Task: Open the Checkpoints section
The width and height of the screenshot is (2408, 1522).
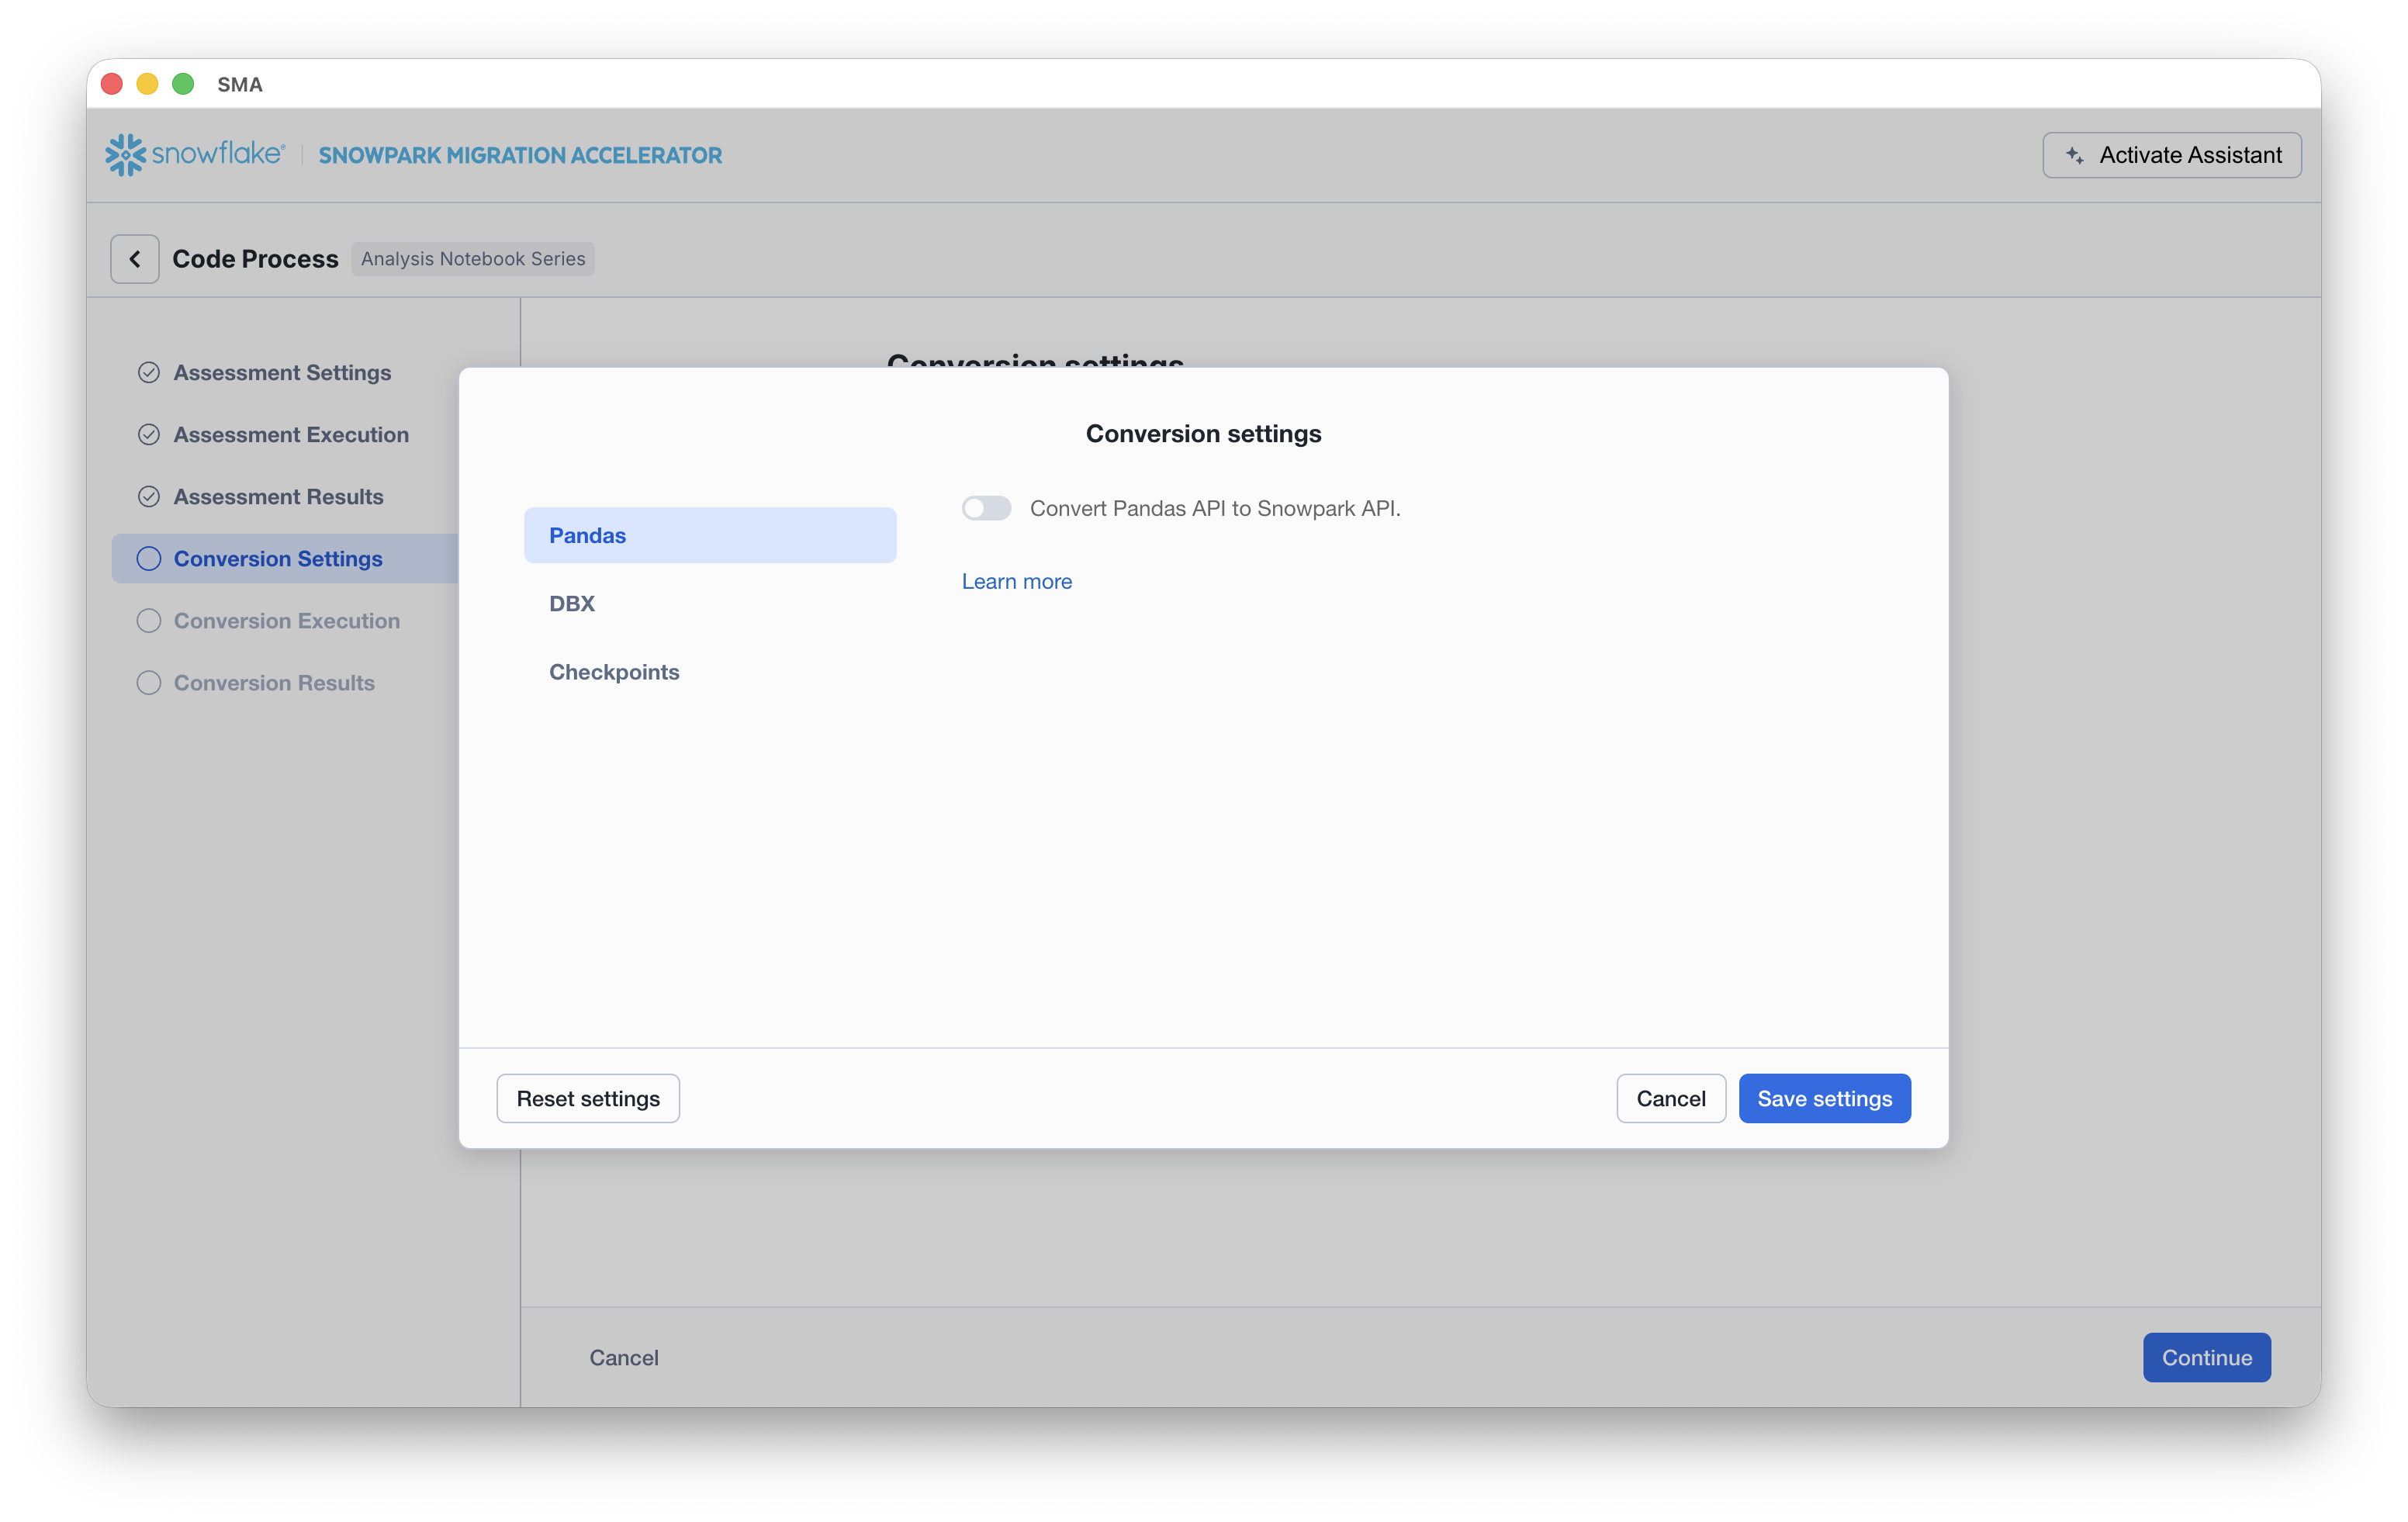Action: pos(614,671)
